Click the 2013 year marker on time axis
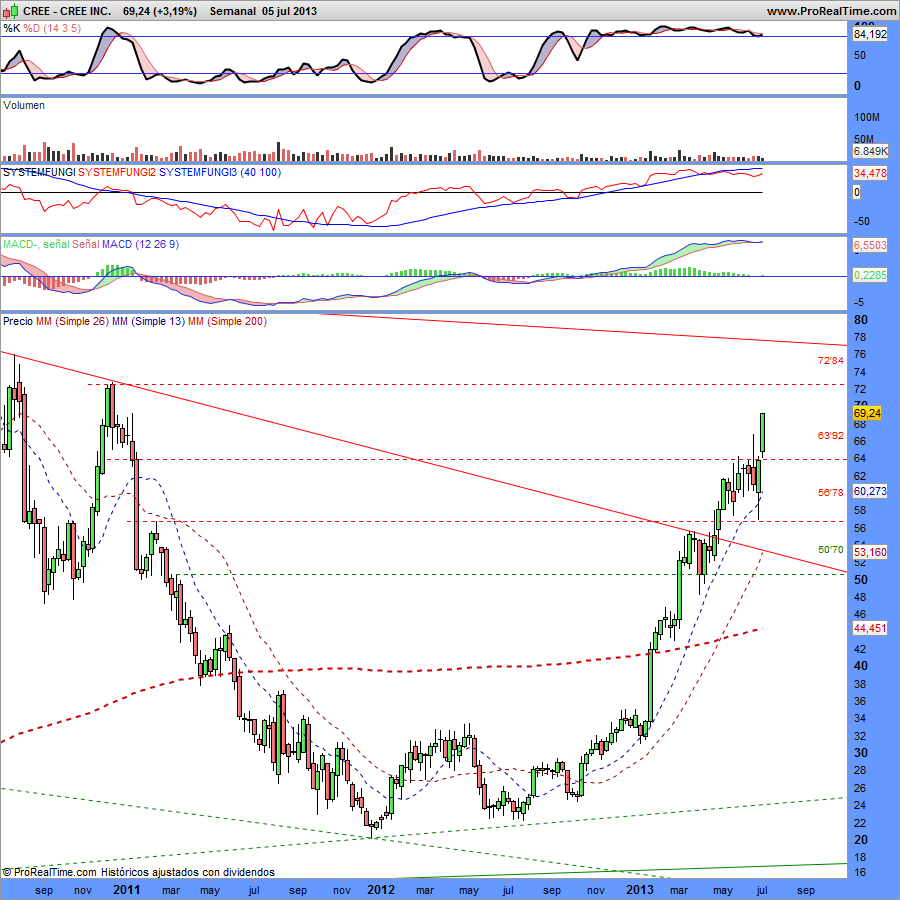Viewport: 900px width, 900px height. (639, 888)
